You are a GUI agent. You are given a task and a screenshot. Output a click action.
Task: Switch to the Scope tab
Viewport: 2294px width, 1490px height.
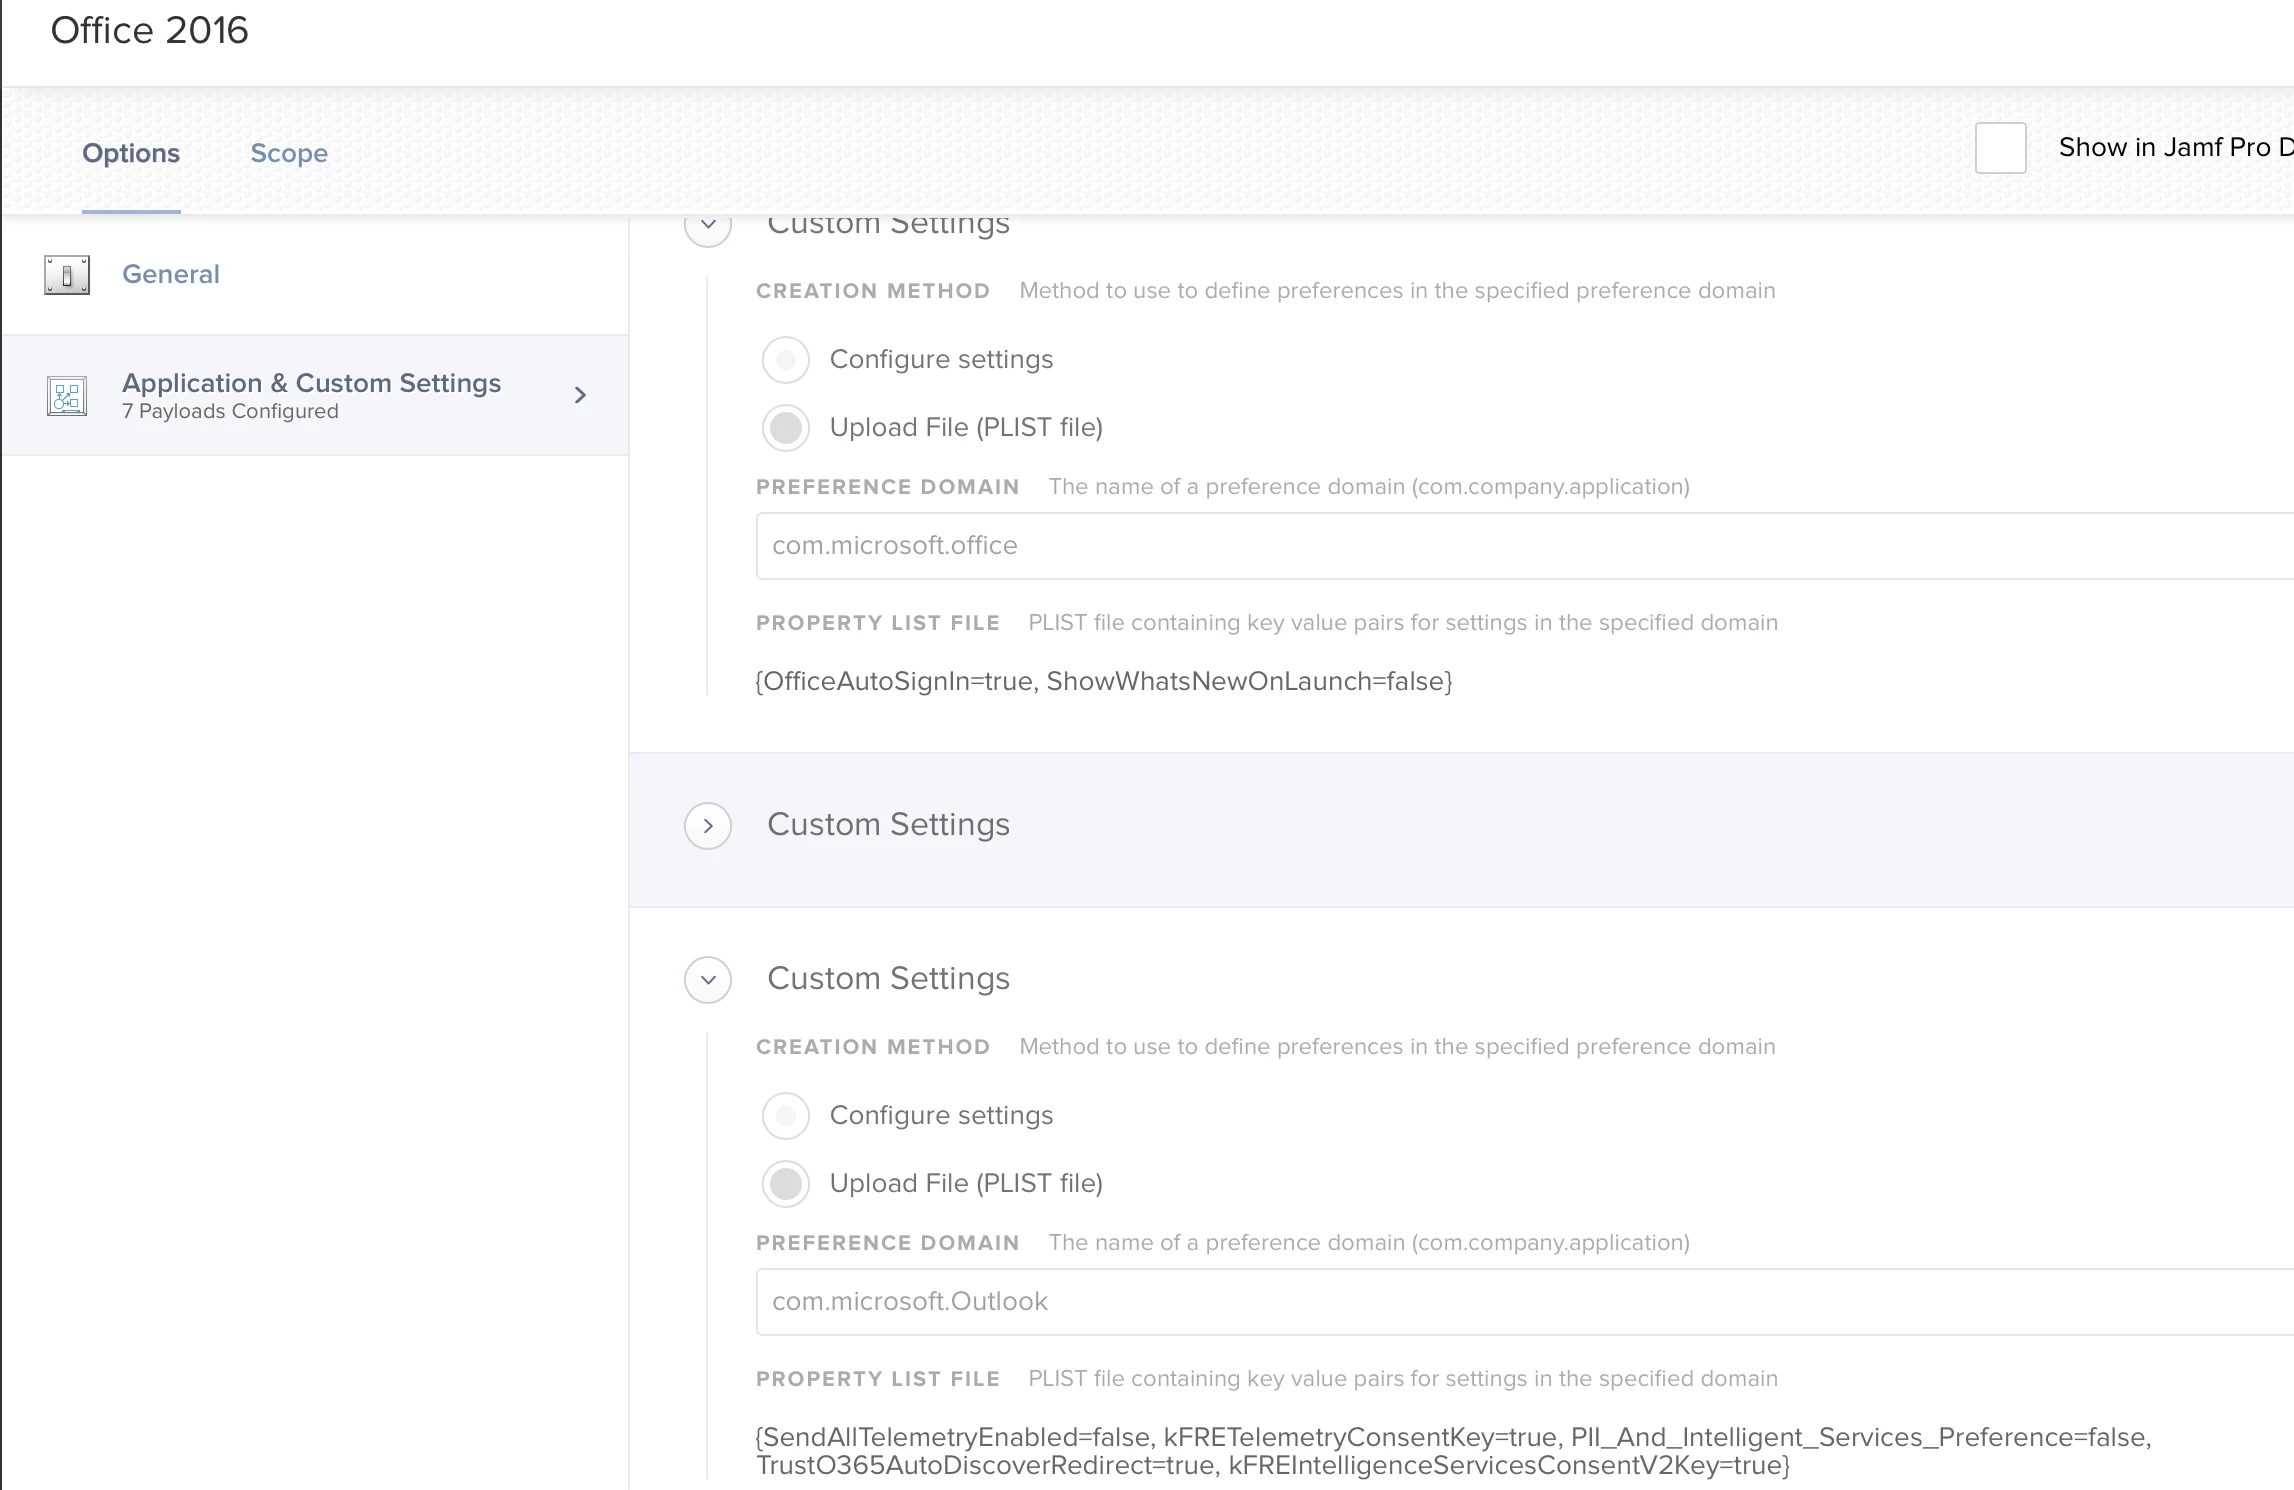(x=289, y=153)
